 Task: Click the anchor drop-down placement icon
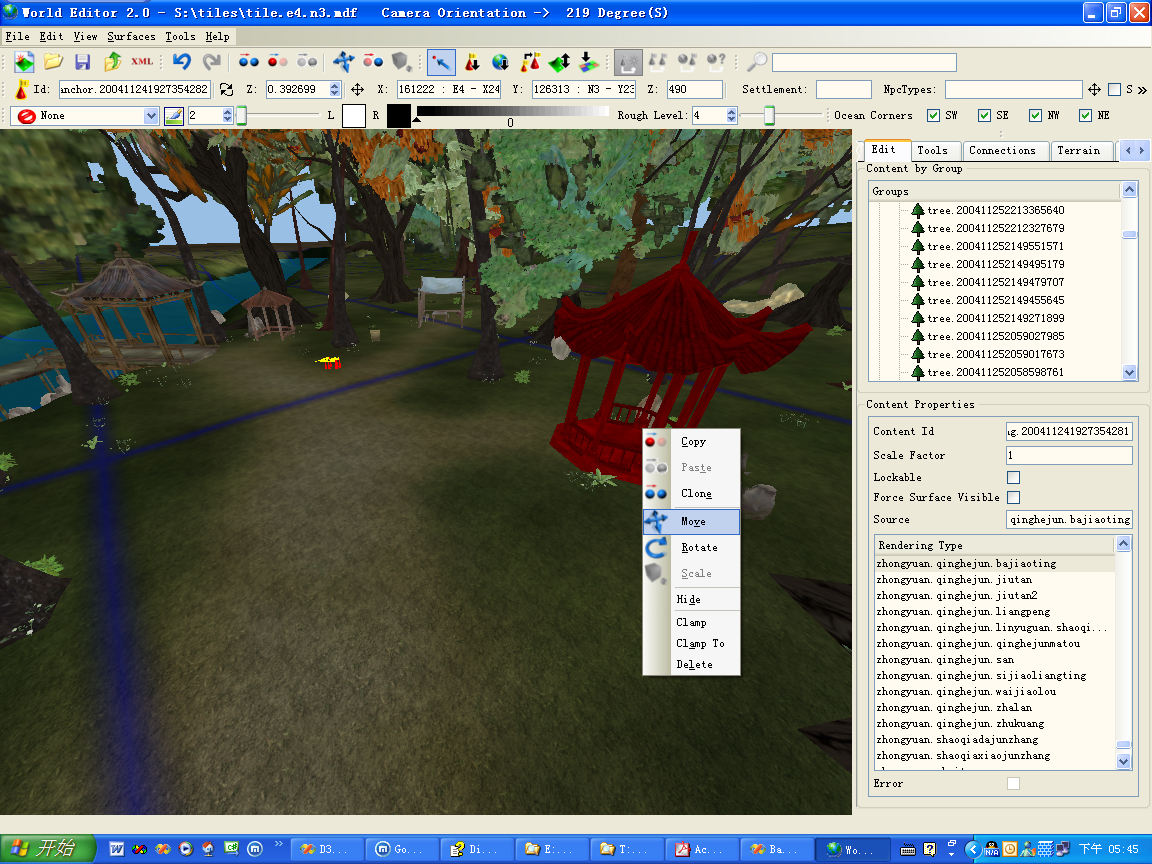point(472,62)
